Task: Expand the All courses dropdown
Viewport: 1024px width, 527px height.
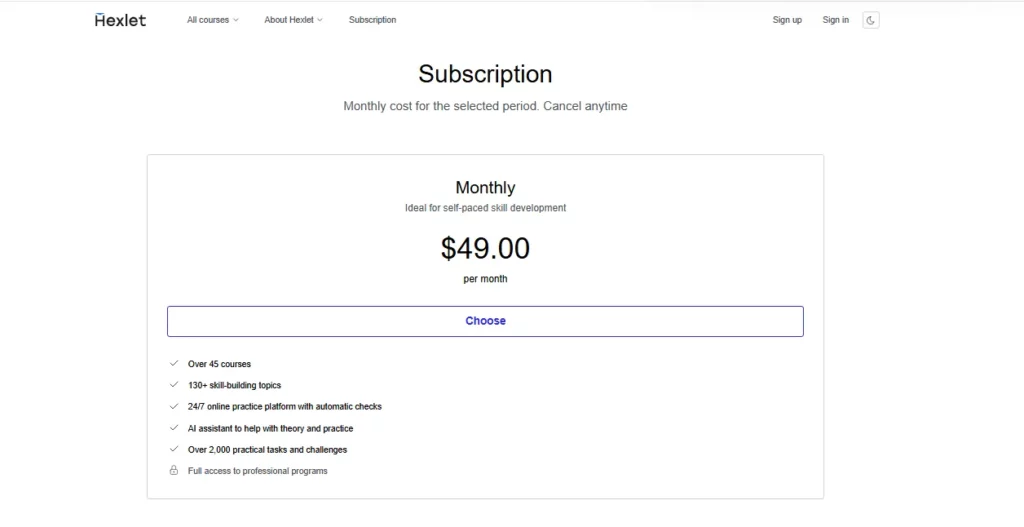Action: (x=212, y=20)
